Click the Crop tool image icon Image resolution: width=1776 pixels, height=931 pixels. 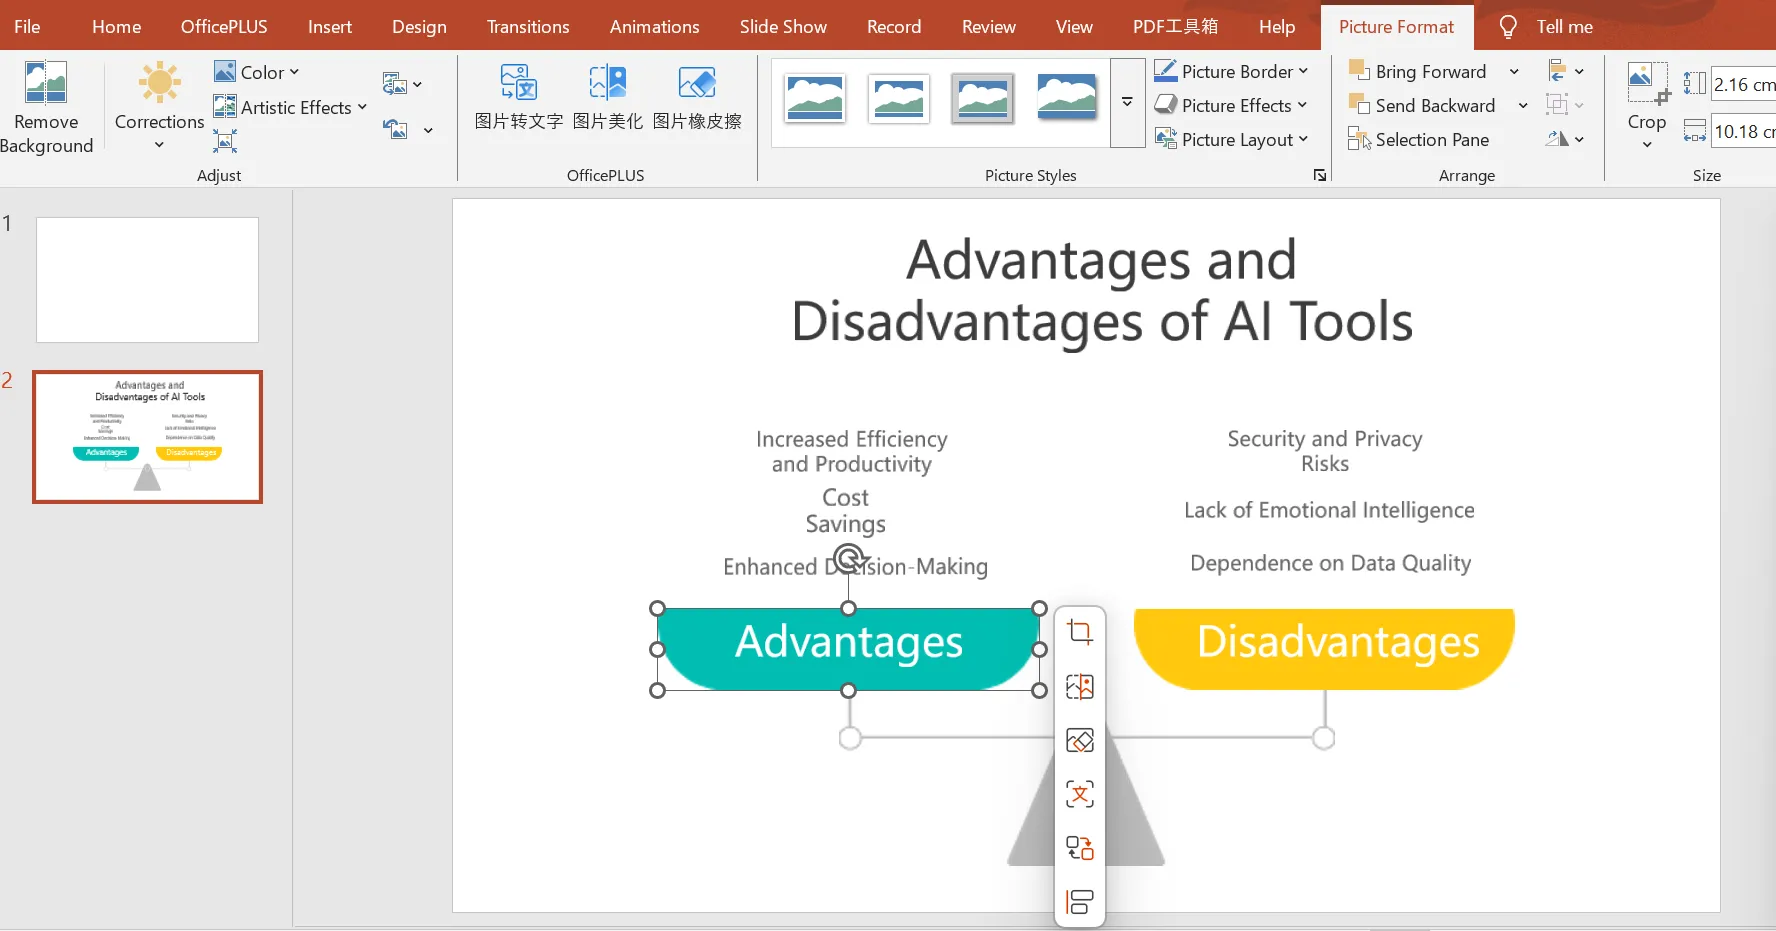(x=1646, y=83)
